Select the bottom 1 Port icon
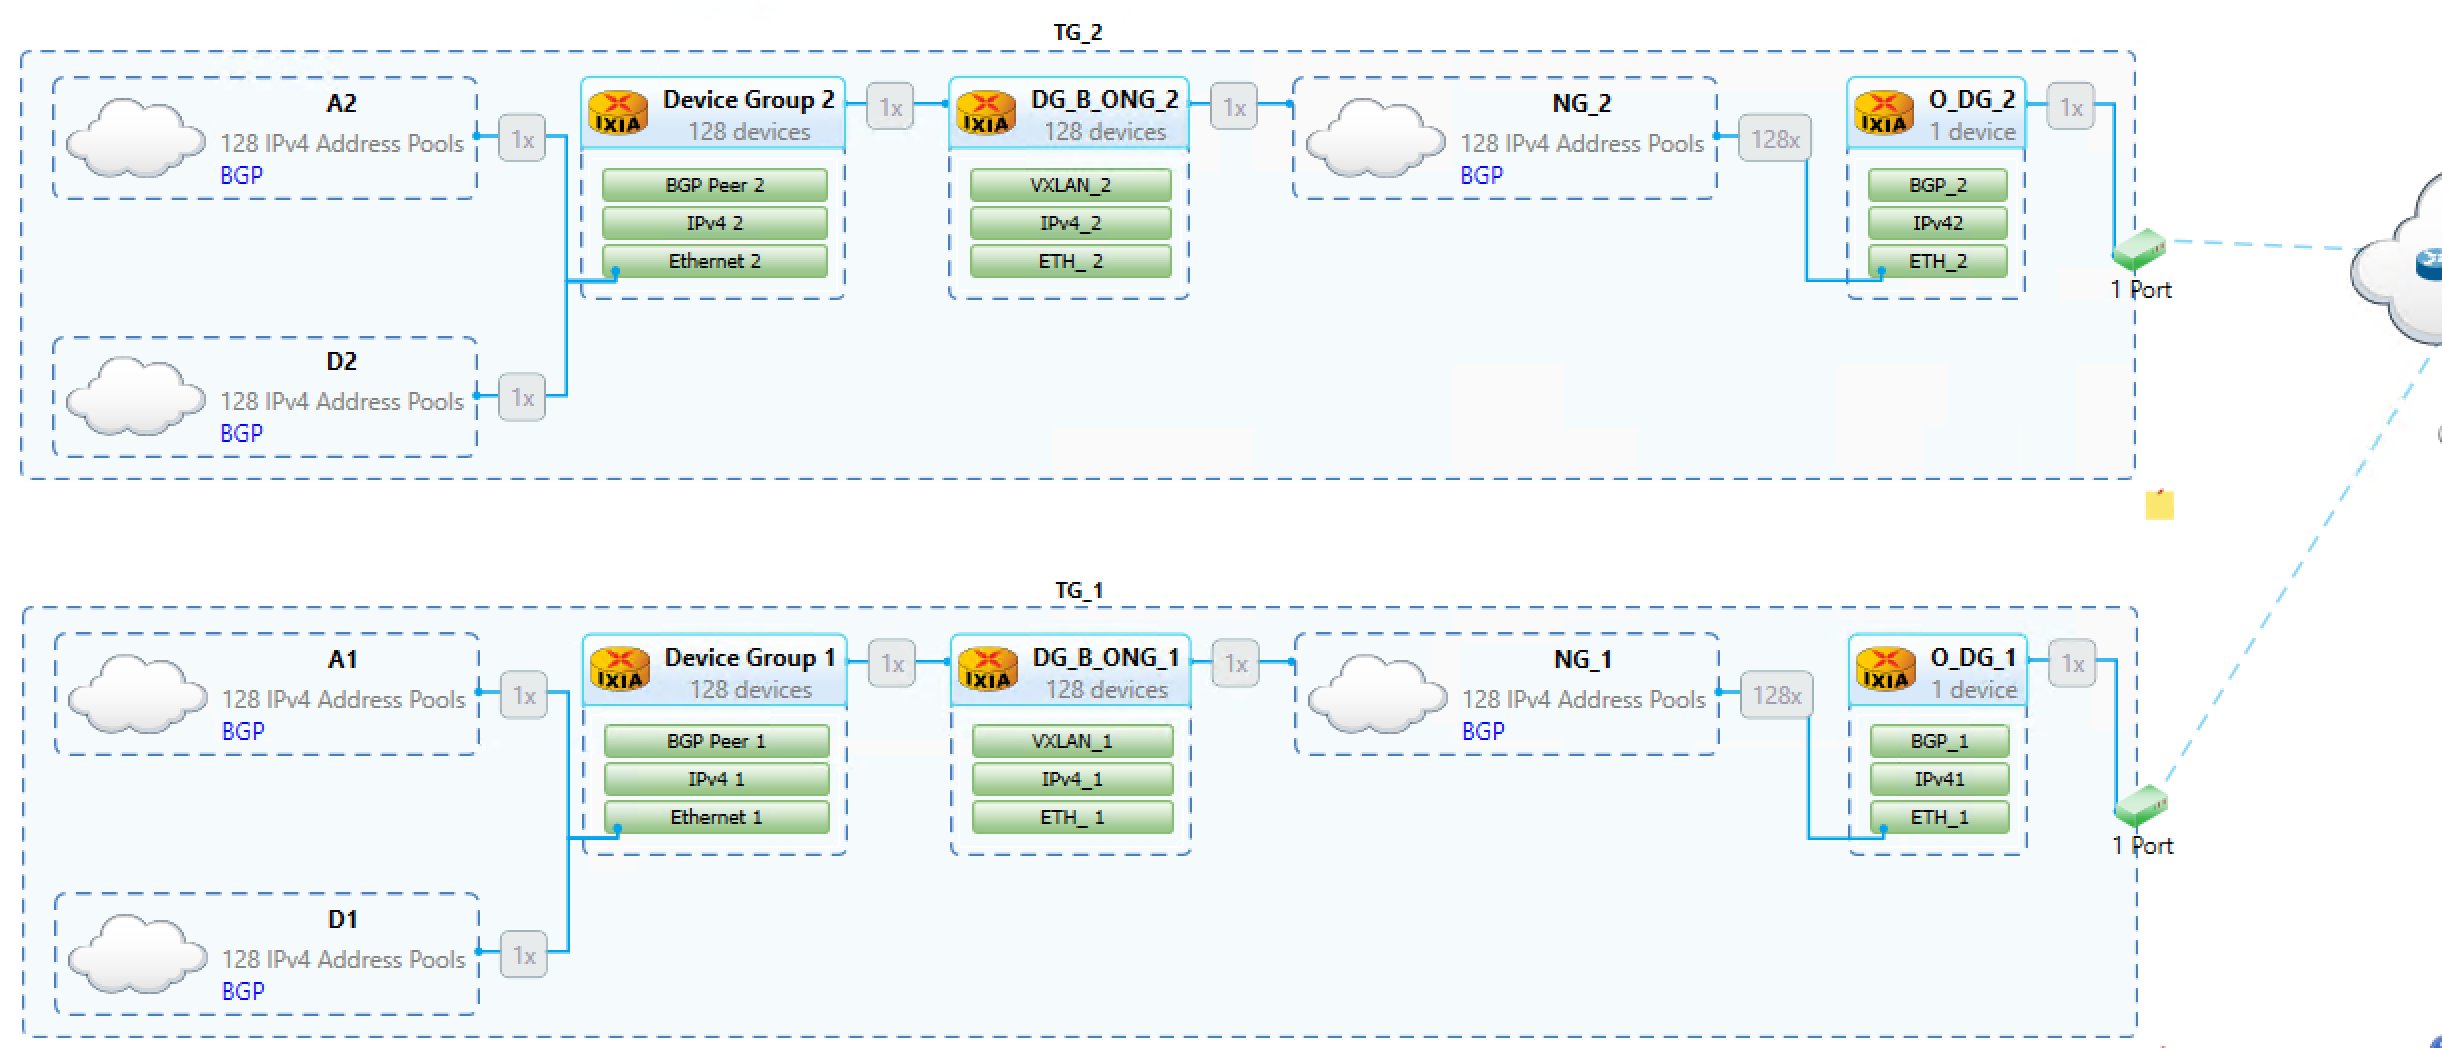 (x=2140, y=806)
